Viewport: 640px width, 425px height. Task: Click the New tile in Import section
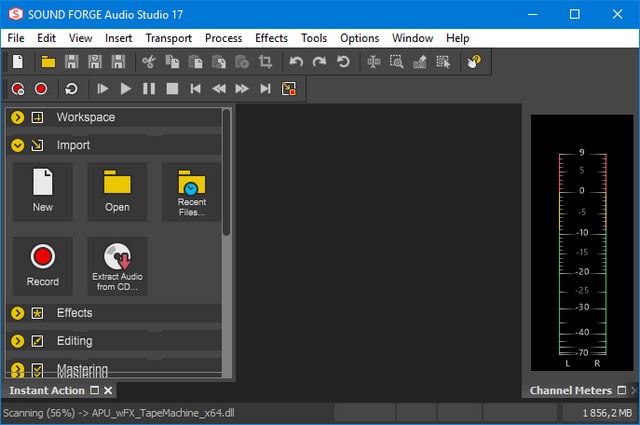[43, 191]
